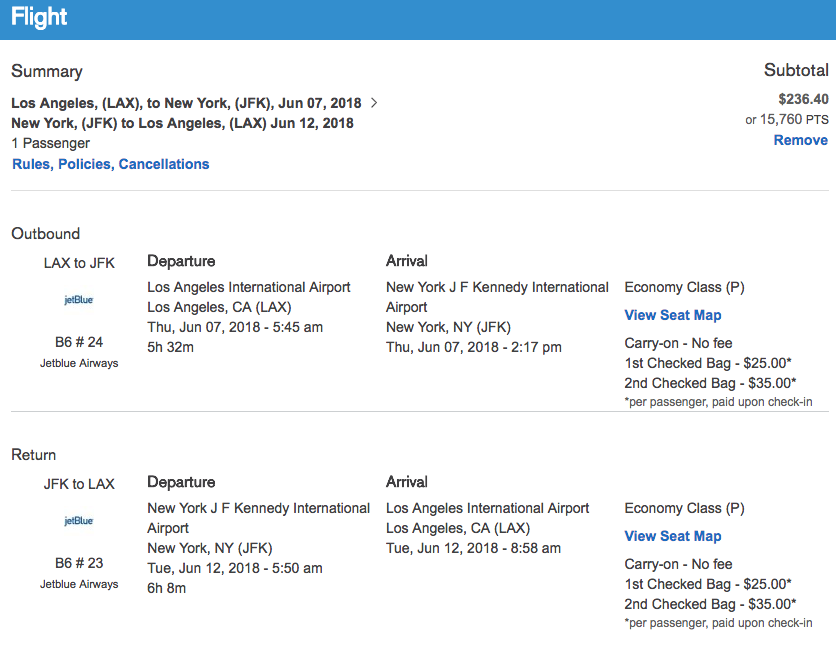
Task: Expand the chevron beside the LAX to JFK summary
Action: 374,102
